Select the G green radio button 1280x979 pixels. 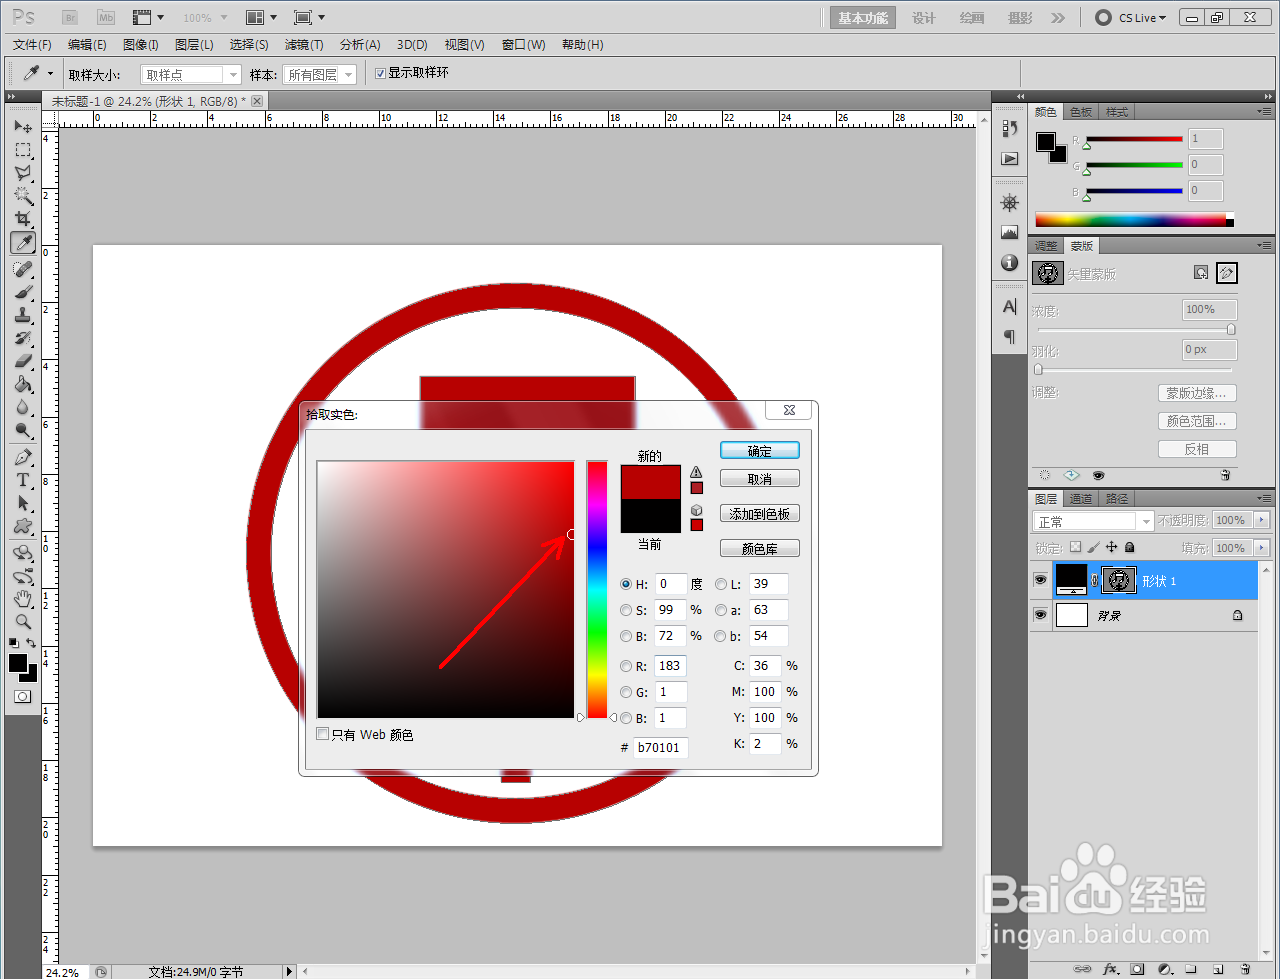(x=626, y=692)
